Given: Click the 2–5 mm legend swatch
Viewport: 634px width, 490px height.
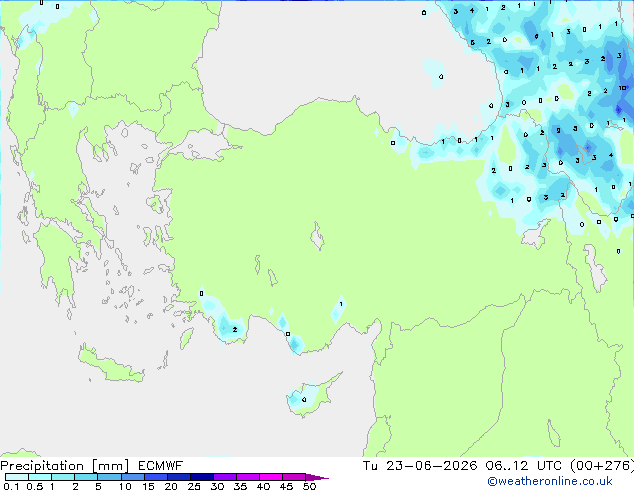Looking at the screenshot, I should (x=86, y=477).
